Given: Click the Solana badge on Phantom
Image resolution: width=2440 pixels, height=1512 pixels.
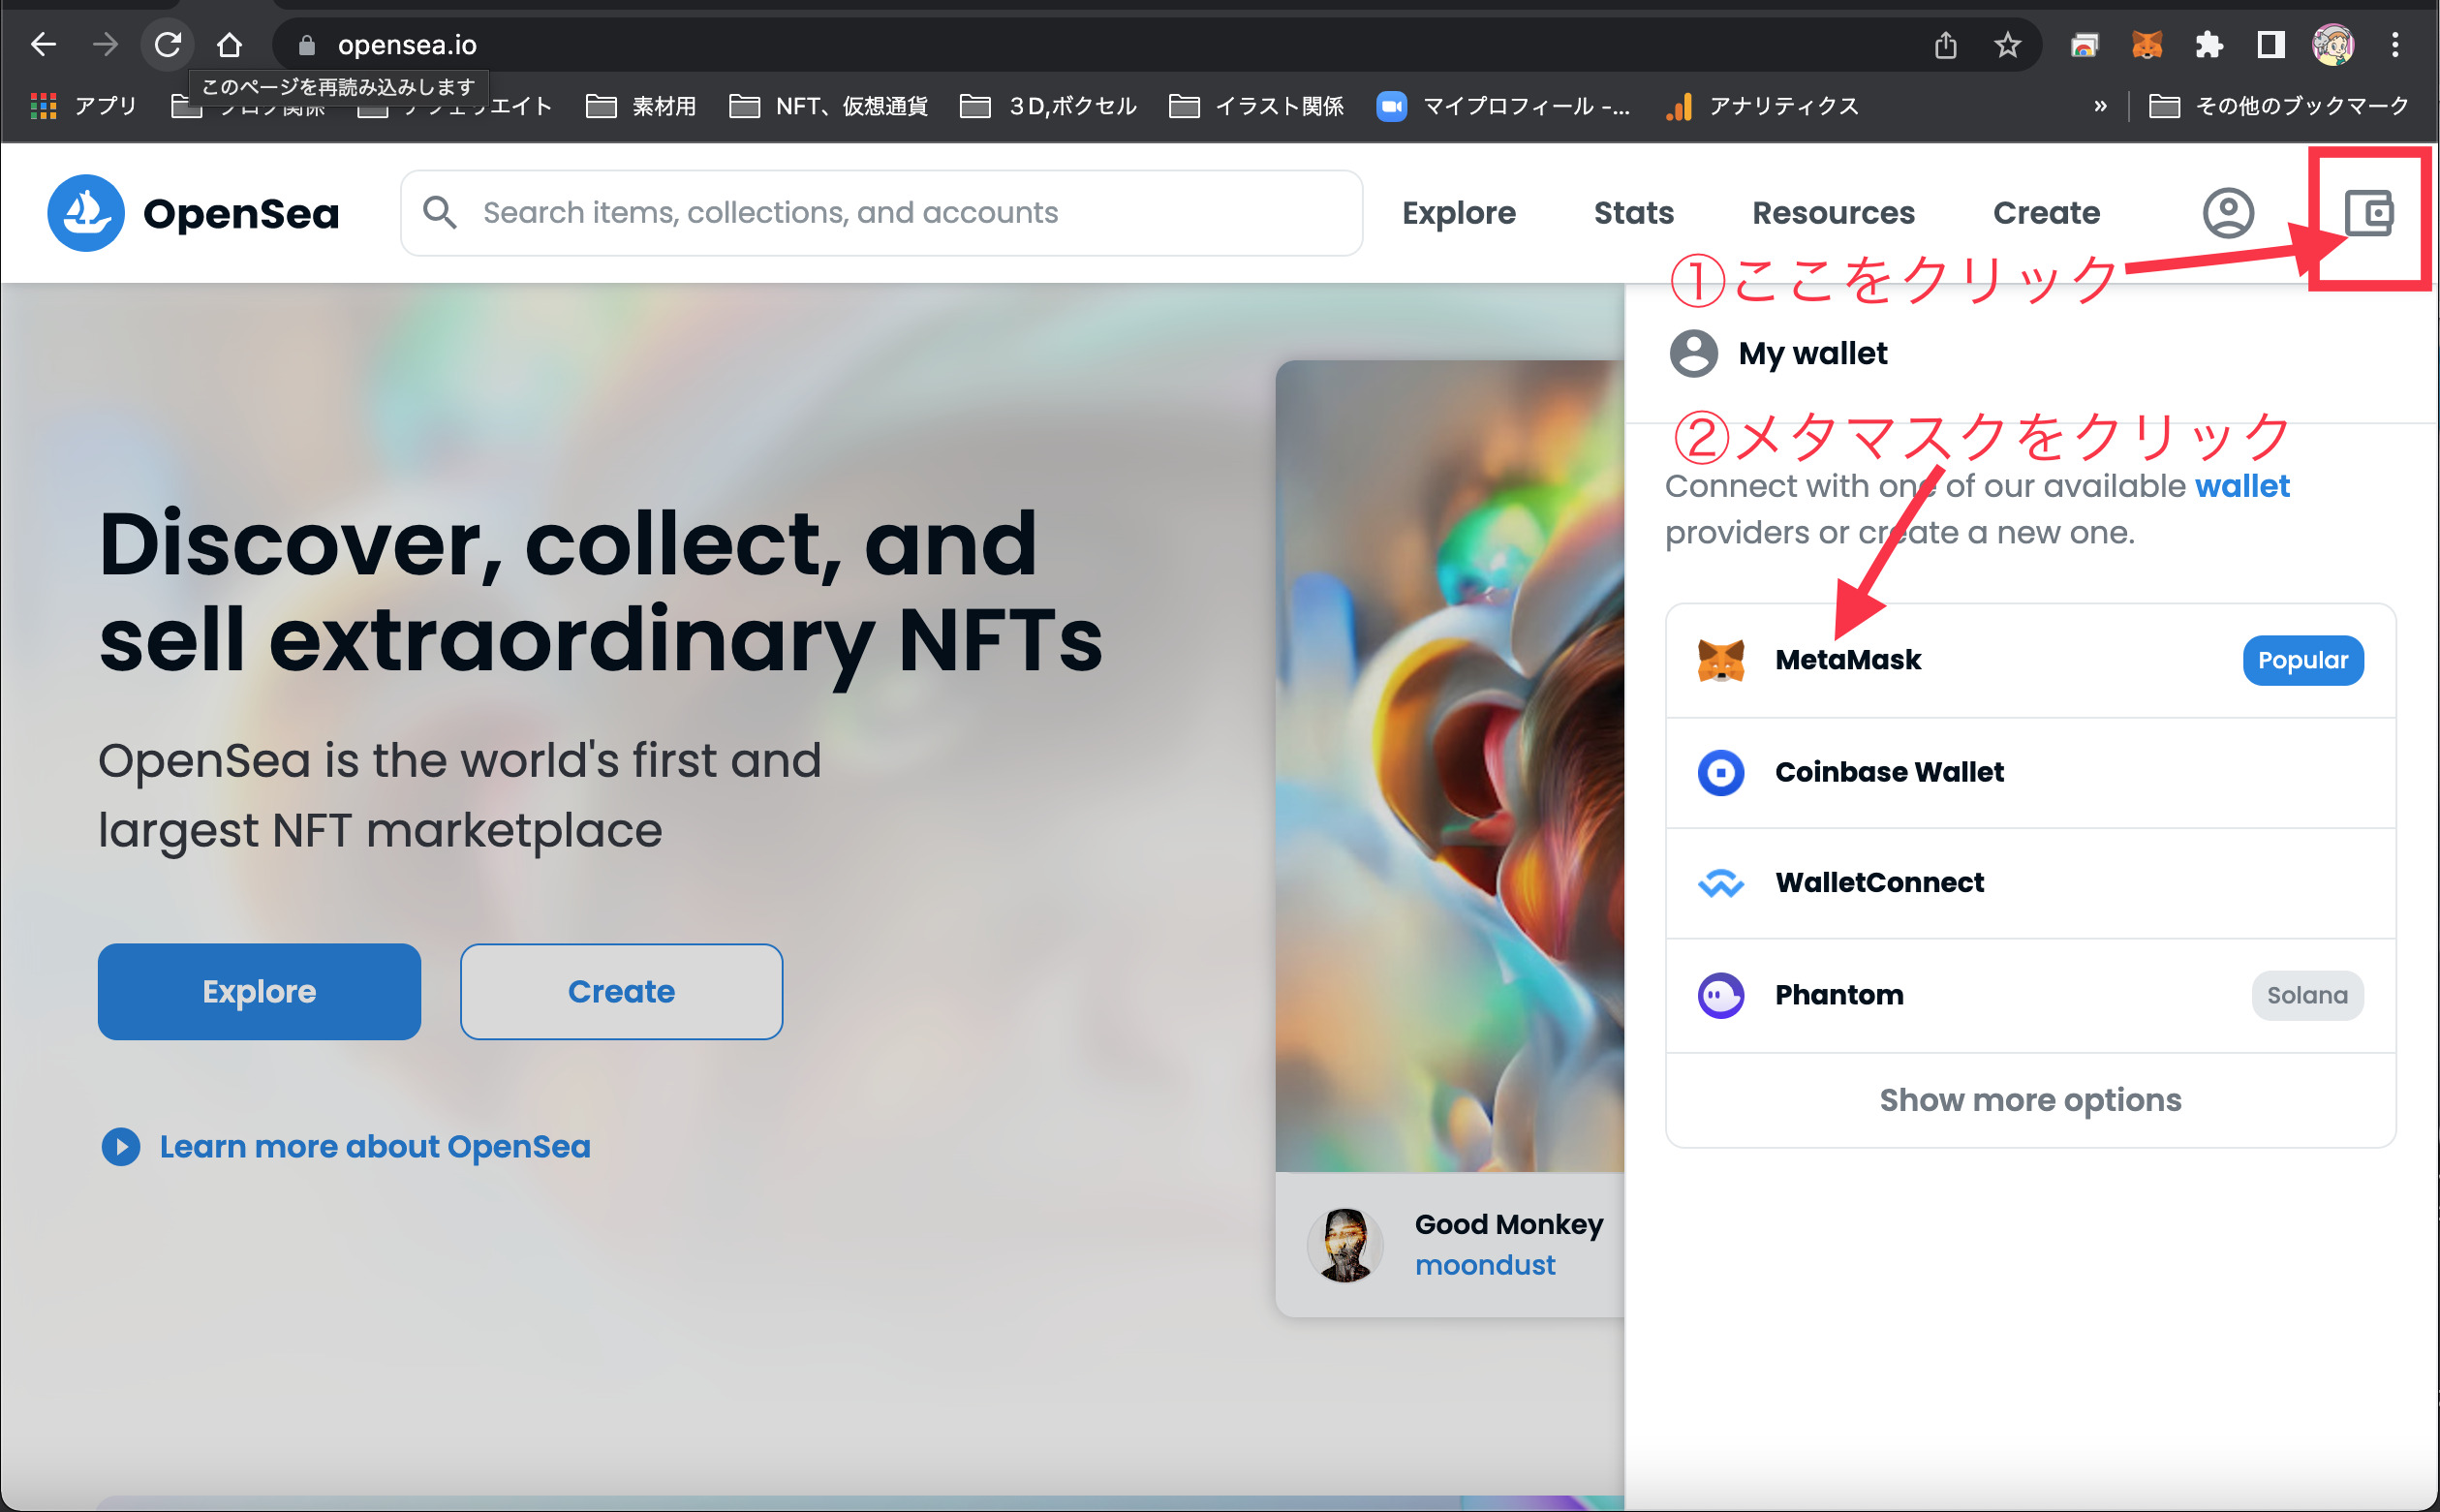Looking at the screenshot, I should 2306,995.
